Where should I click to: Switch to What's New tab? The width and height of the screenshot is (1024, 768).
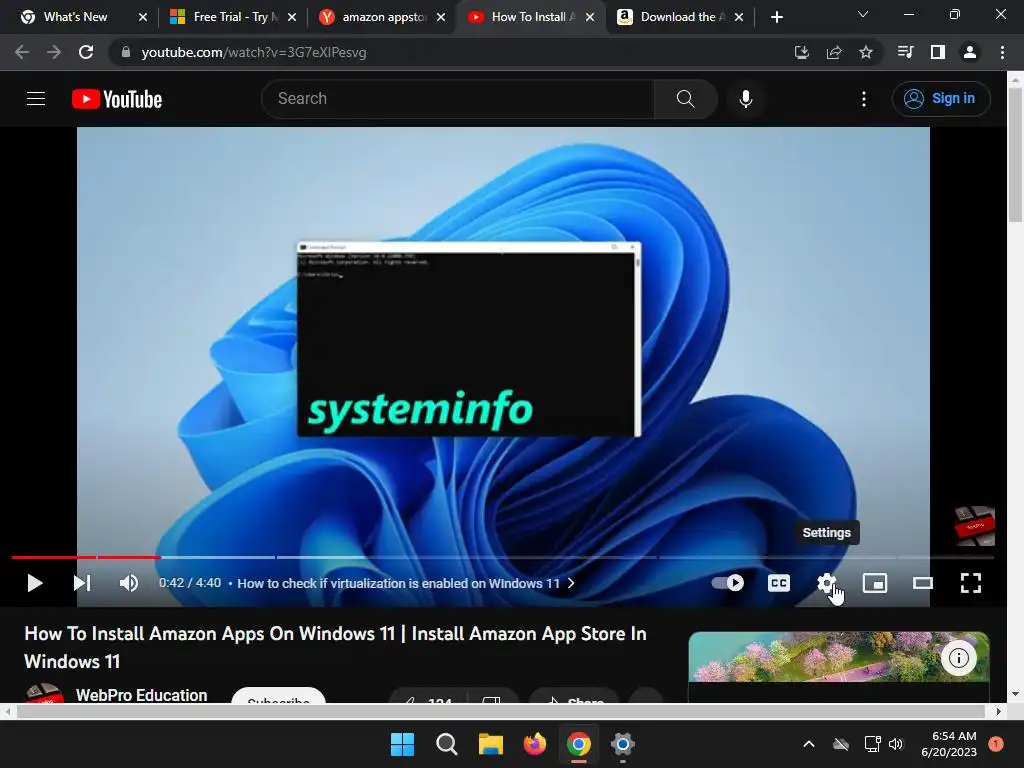(x=75, y=17)
